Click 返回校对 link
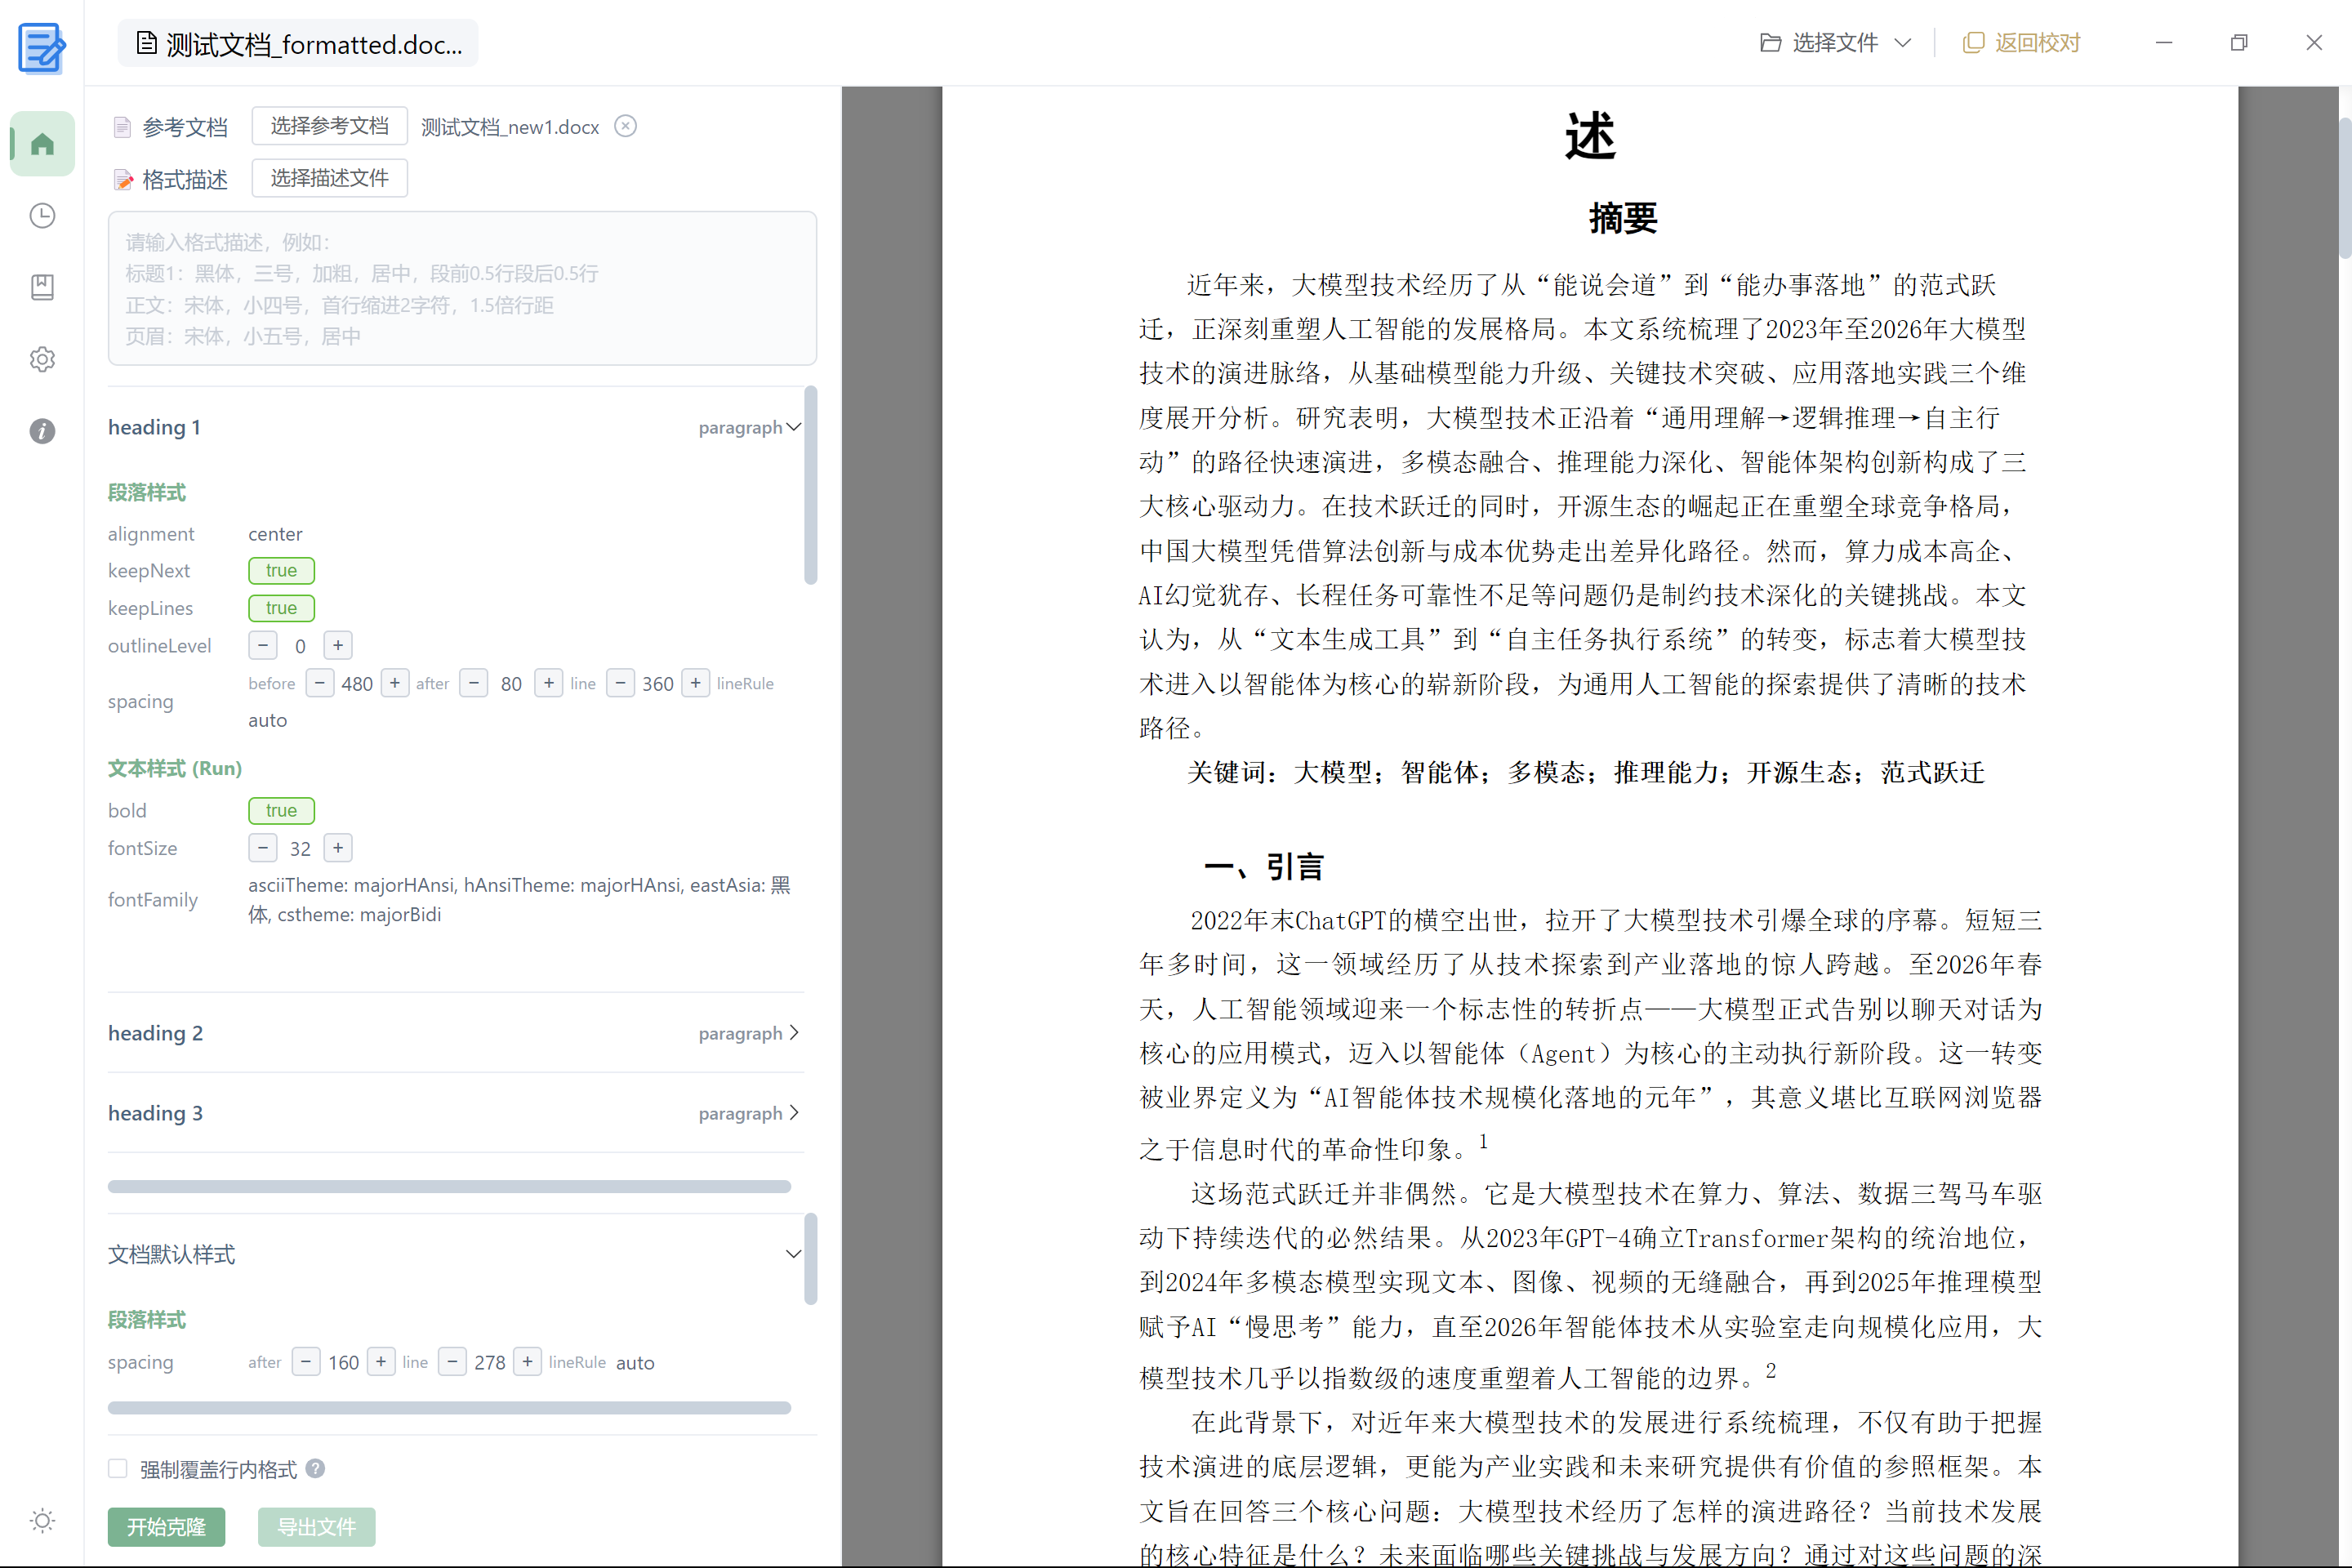Screen dimensions: 2352x1568 click(x=2022, y=43)
